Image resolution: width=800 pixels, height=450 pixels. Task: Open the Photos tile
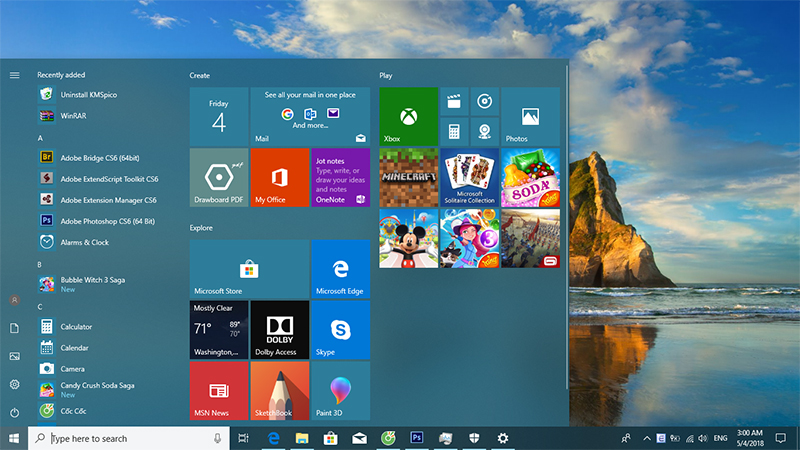(x=530, y=116)
